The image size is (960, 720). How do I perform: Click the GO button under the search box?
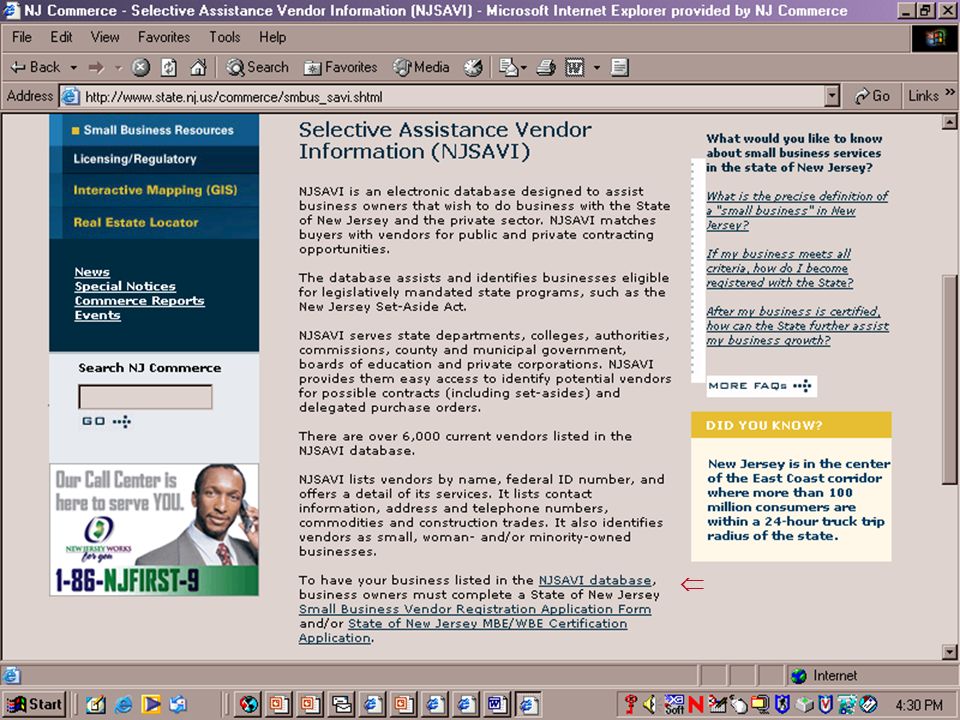tap(106, 421)
